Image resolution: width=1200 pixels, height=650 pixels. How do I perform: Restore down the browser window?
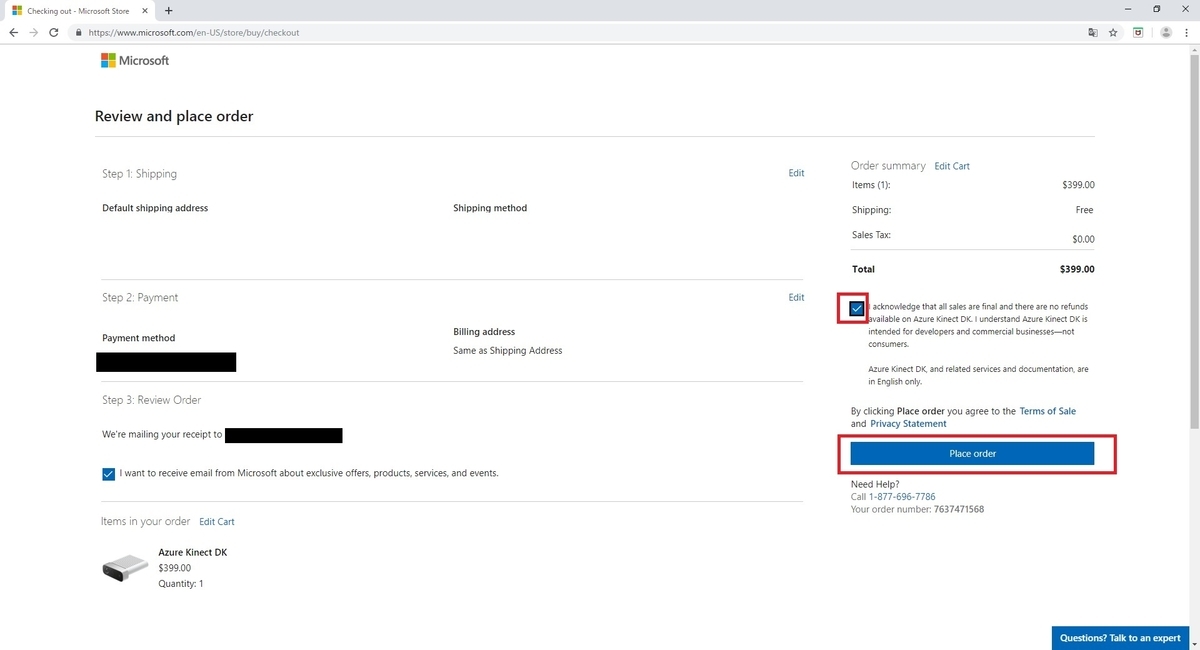[1157, 9]
